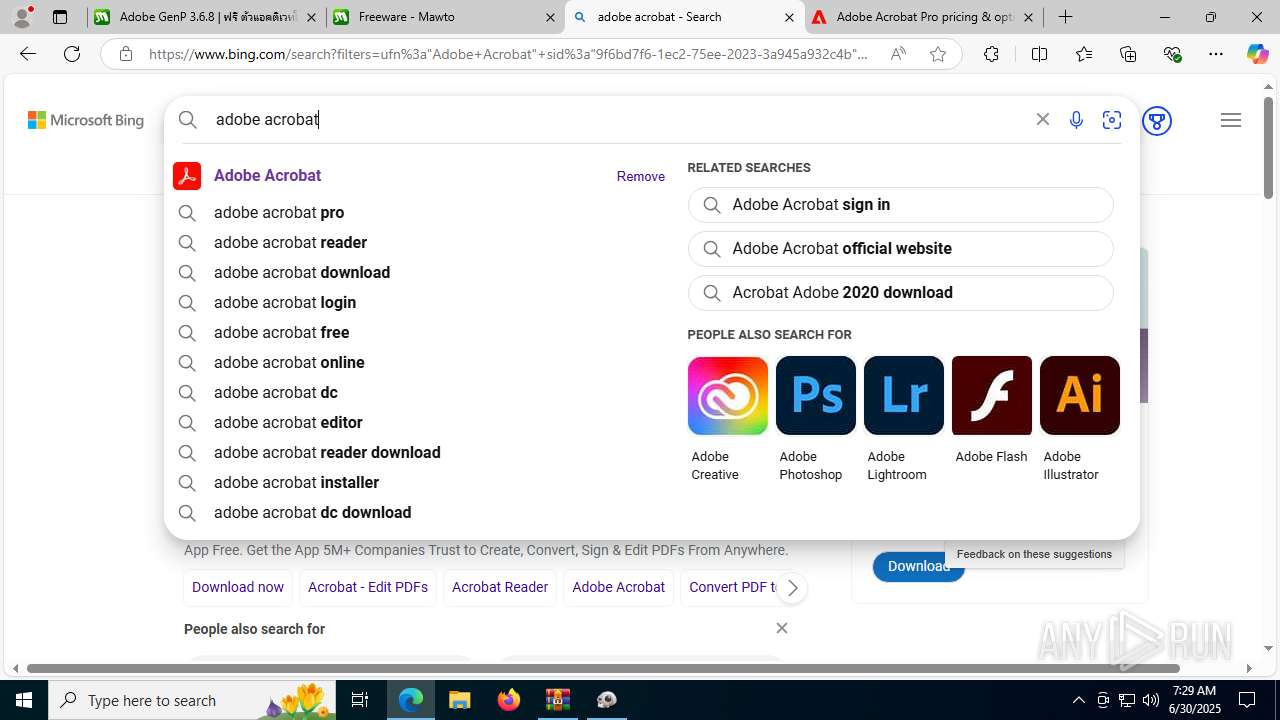Toggle Read aloud in address bar

click(898, 54)
